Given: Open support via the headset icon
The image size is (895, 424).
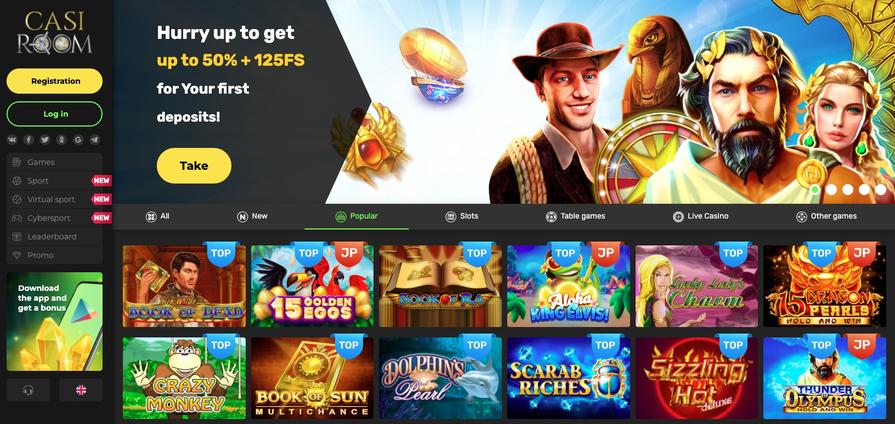Looking at the screenshot, I should tap(28, 390).
